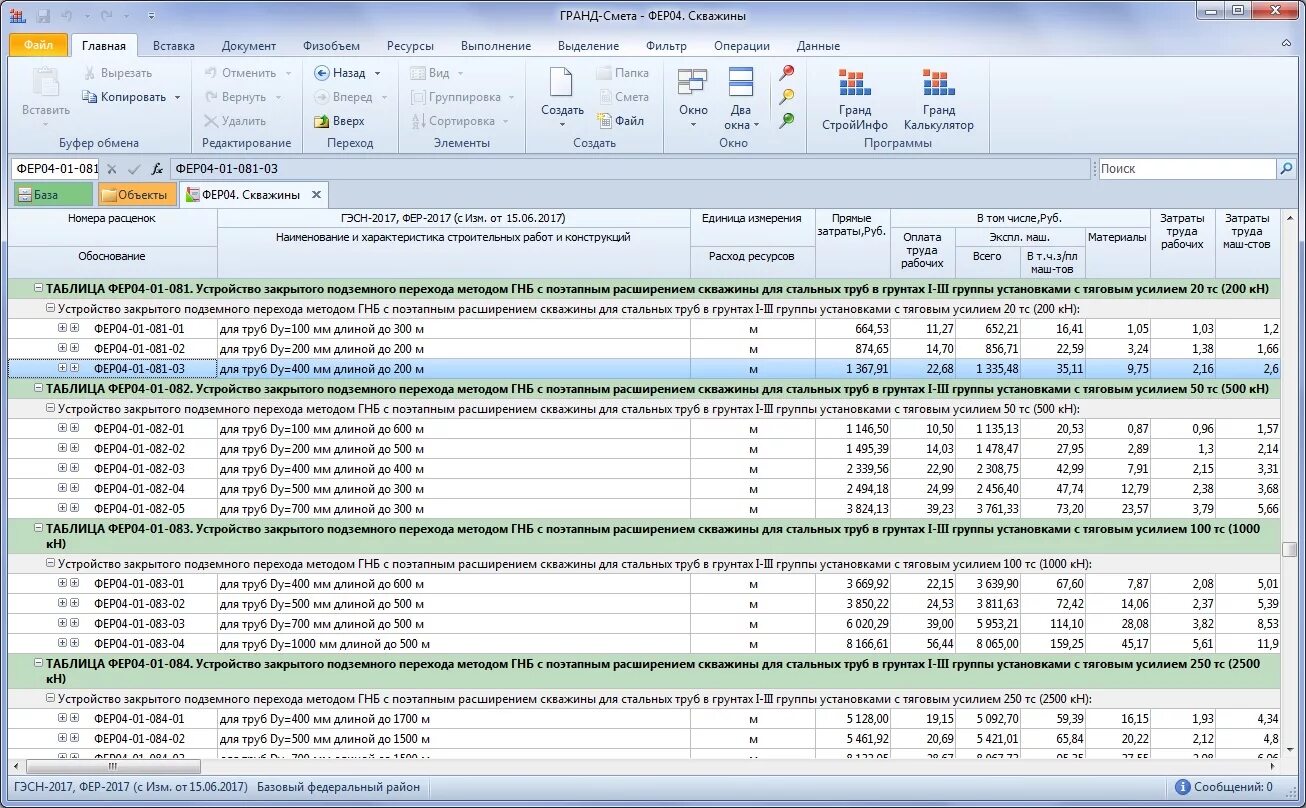Click the Группировка button
The height and width of the screenshot is (808, 1306).
pyautogui.click(x=455, y=97)
